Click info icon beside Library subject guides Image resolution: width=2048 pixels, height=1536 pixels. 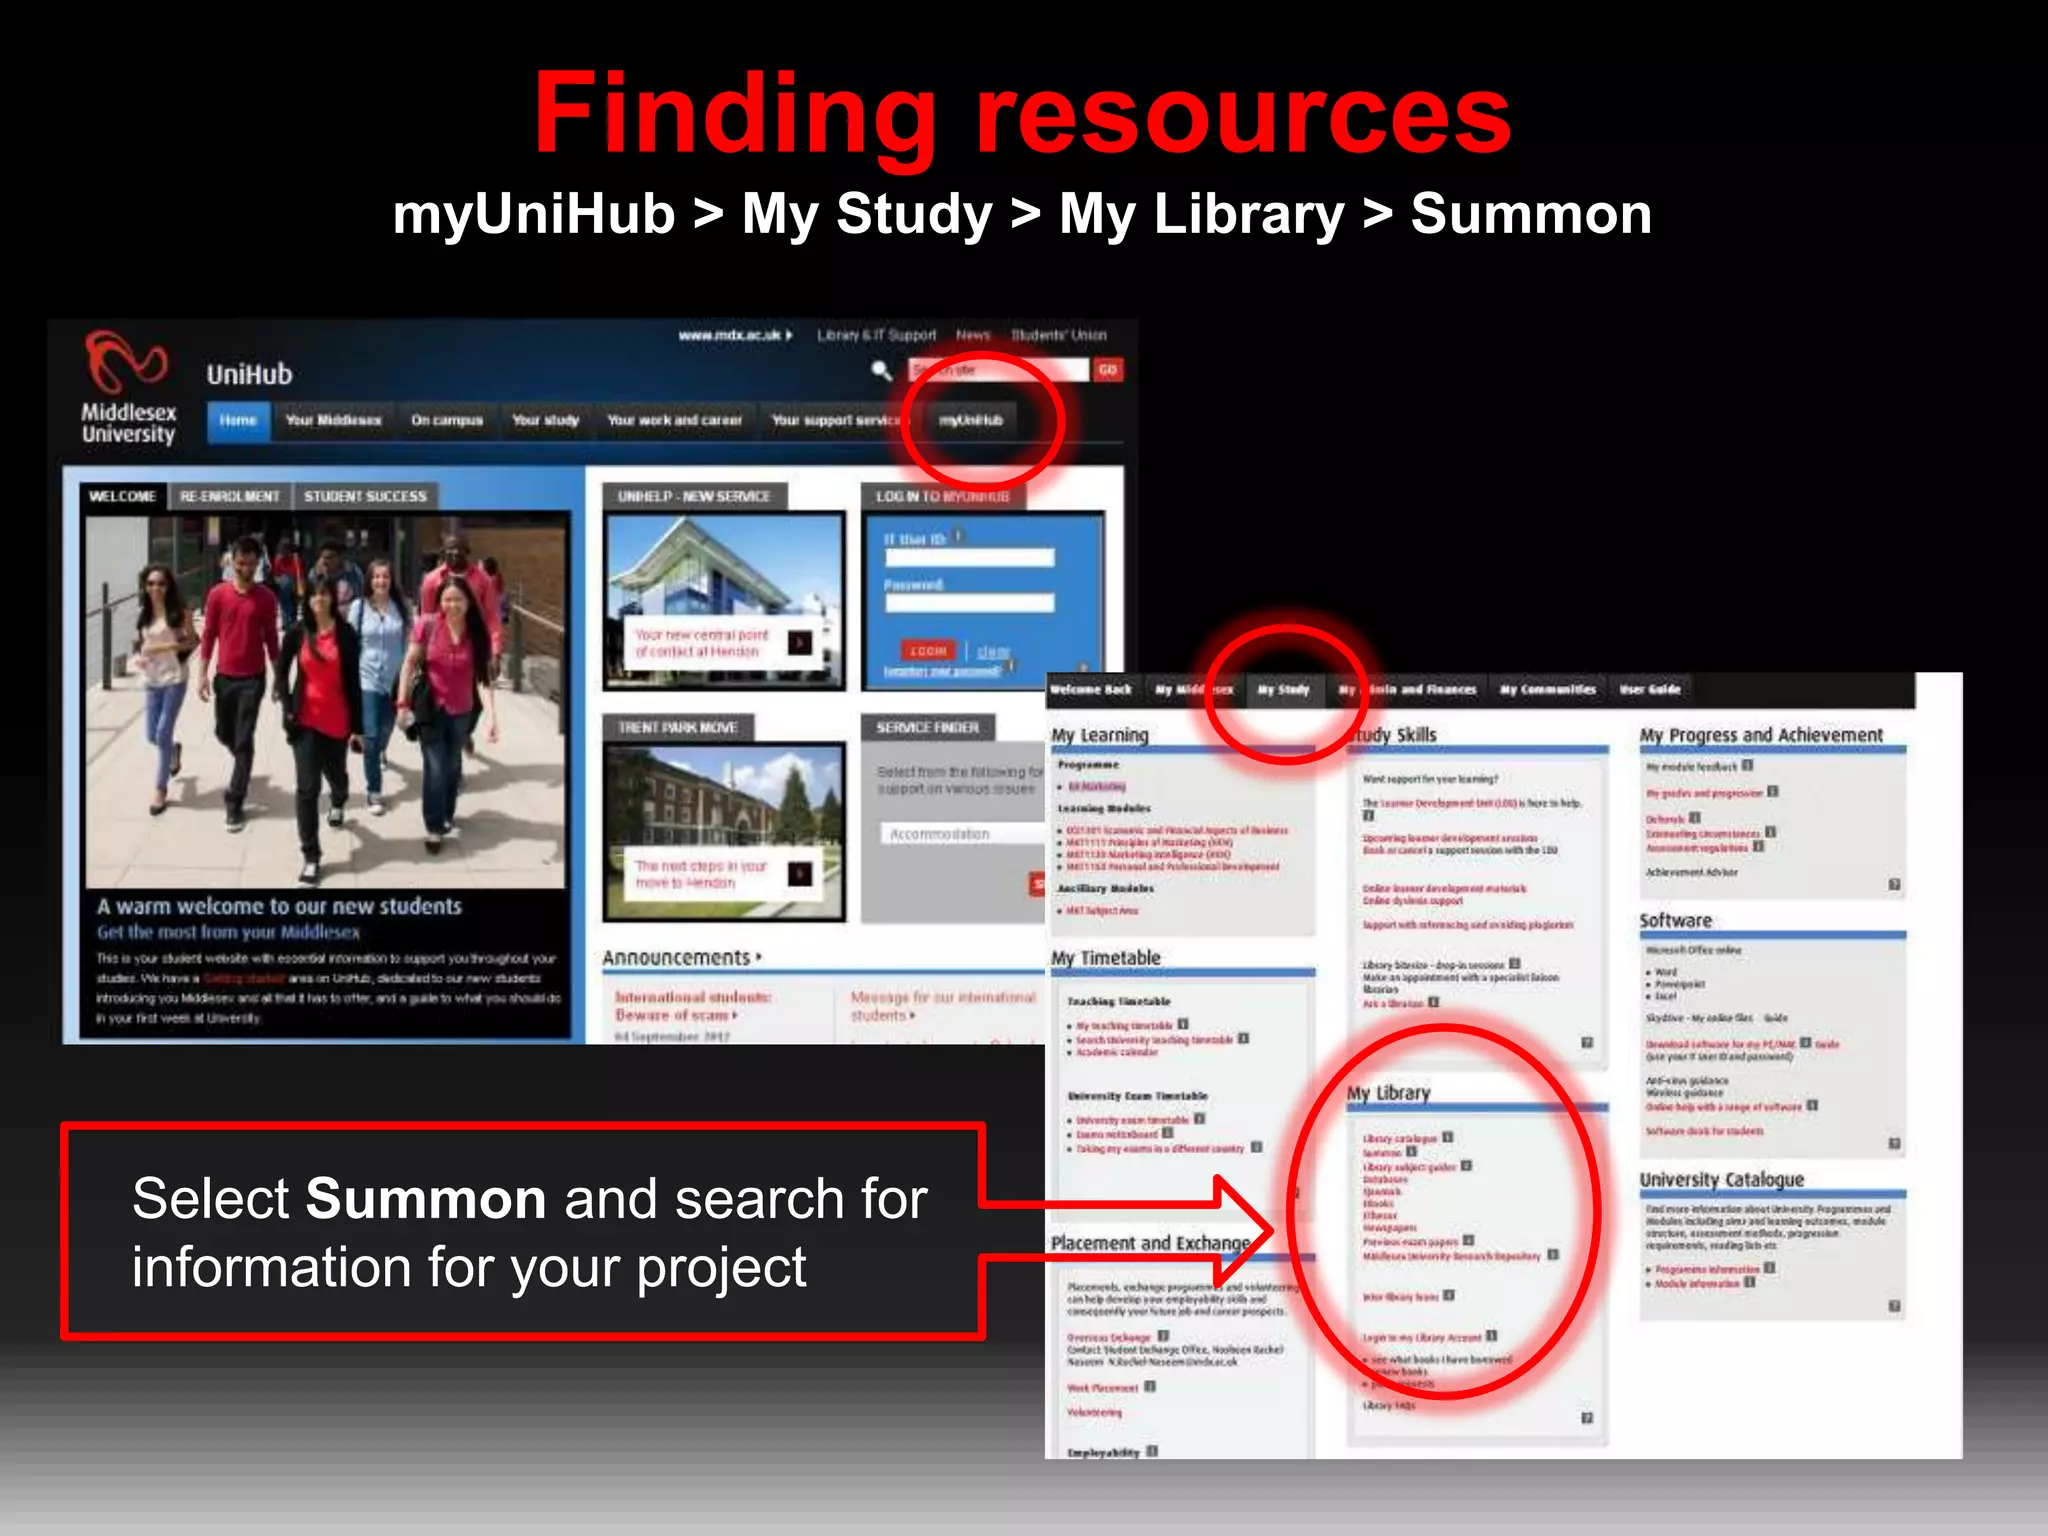coord(1467,1166)
